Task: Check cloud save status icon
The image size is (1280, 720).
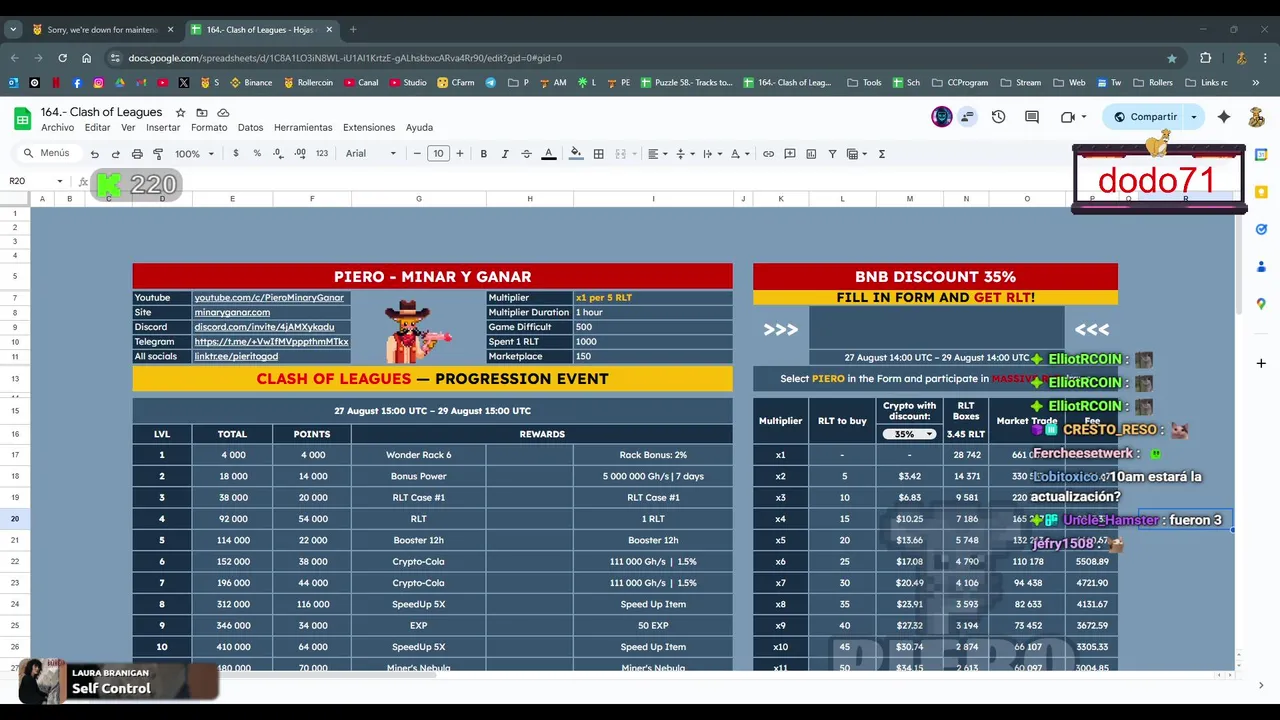Action: (223, 113)
